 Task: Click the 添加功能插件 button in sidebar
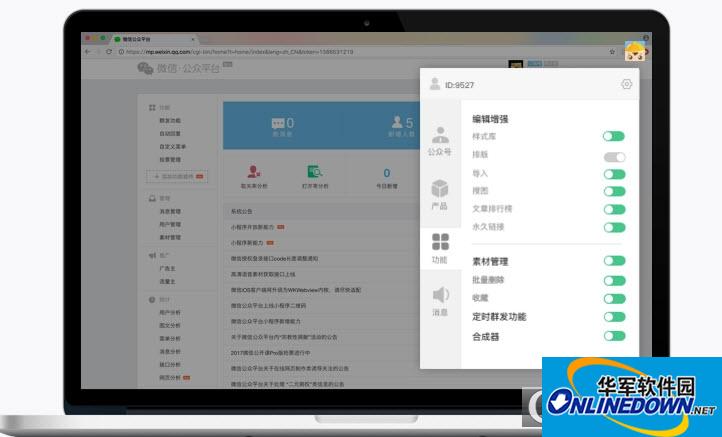(x=177, y=176)
